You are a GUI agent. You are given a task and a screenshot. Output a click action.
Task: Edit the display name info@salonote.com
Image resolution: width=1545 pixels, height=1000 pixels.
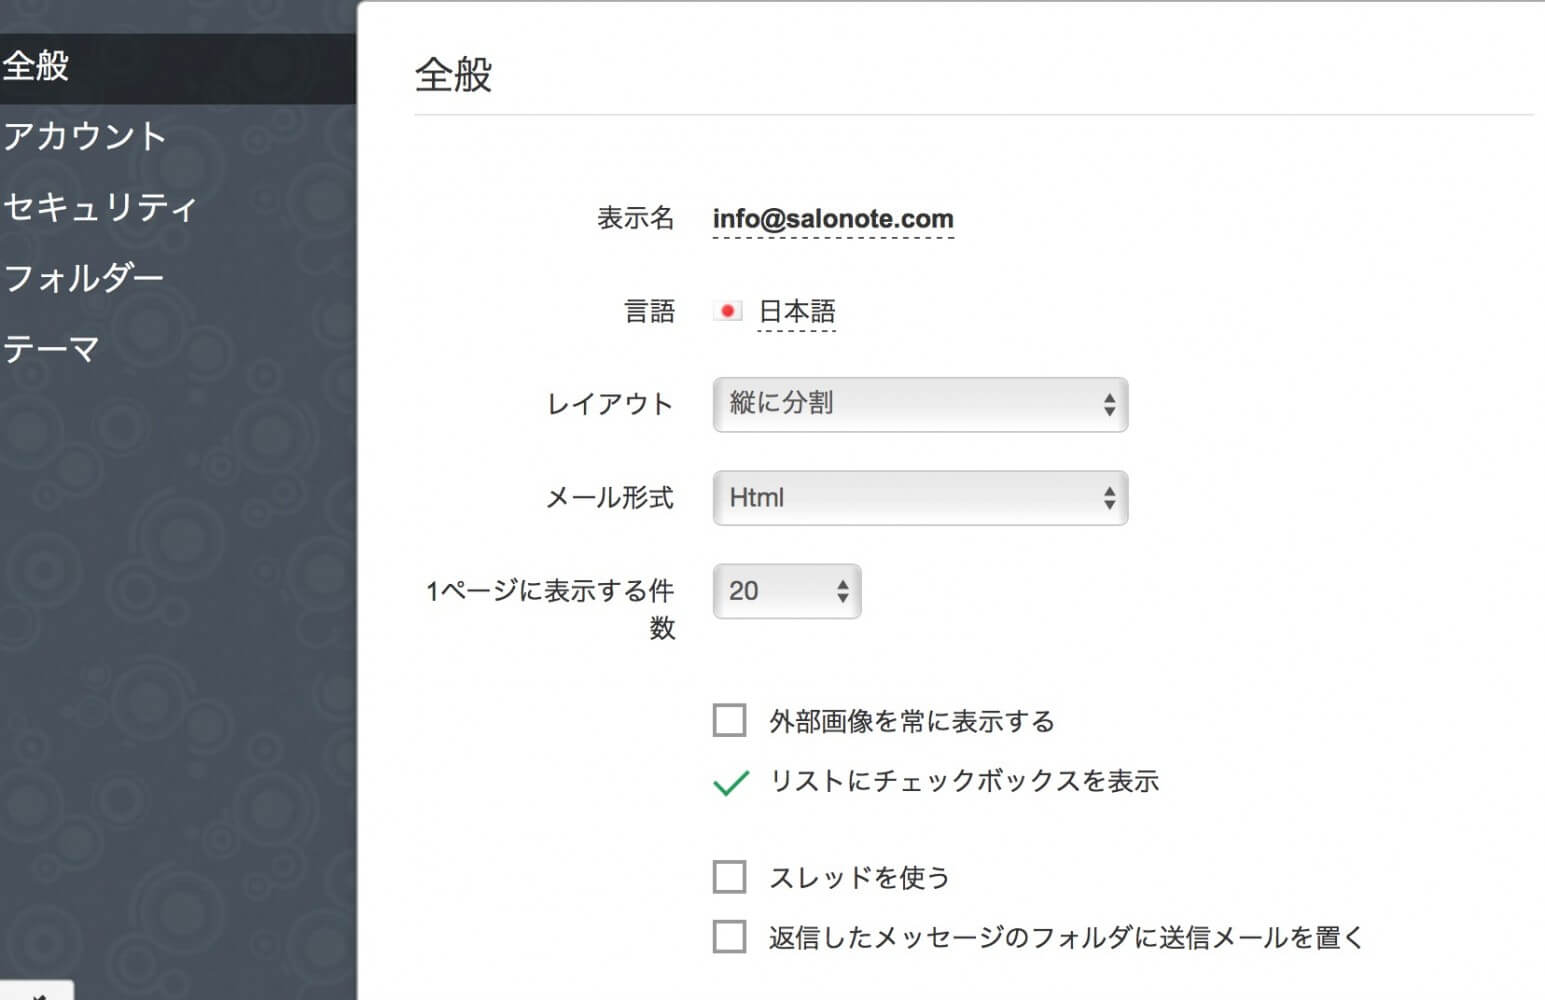click(833, 219)
